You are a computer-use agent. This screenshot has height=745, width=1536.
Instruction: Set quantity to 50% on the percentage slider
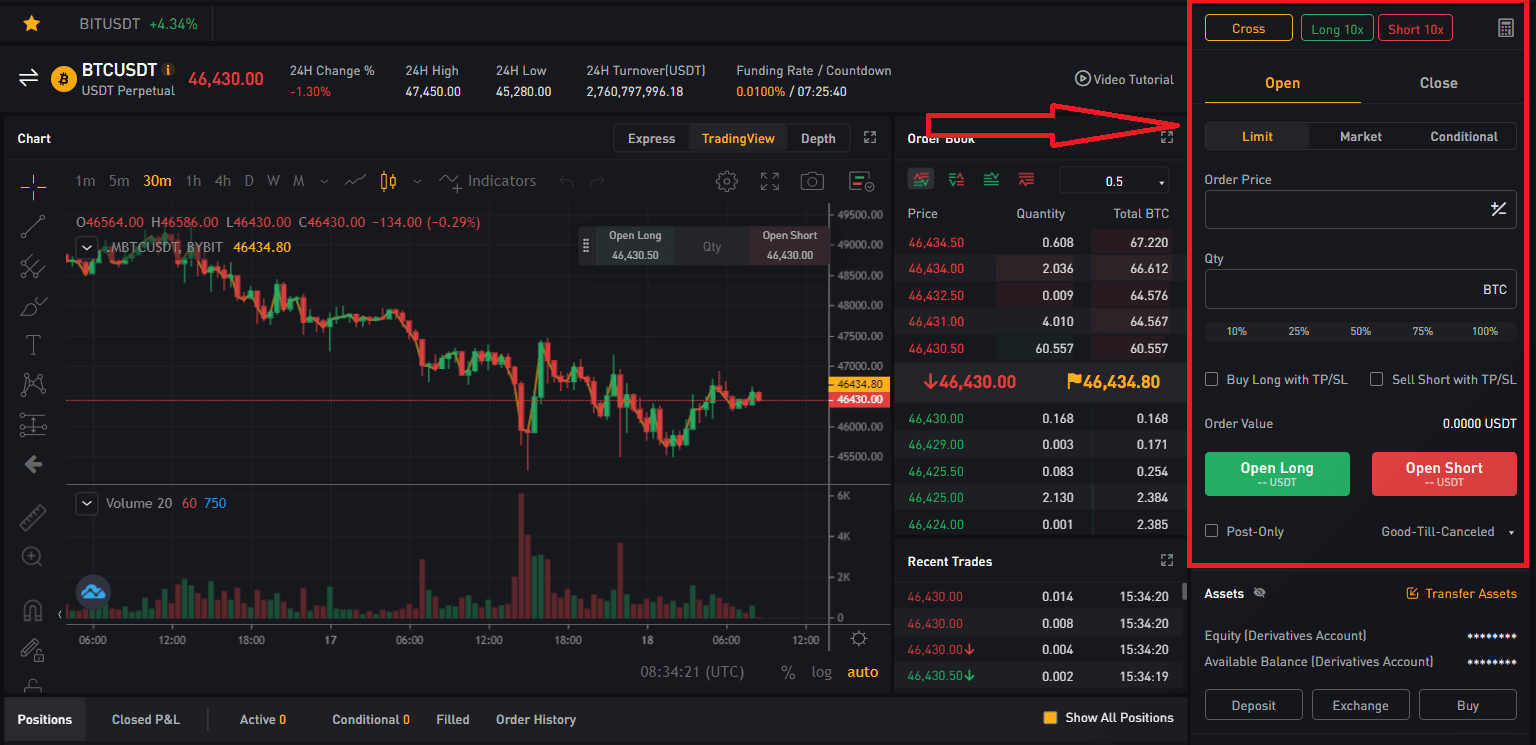click(1360, 330)
